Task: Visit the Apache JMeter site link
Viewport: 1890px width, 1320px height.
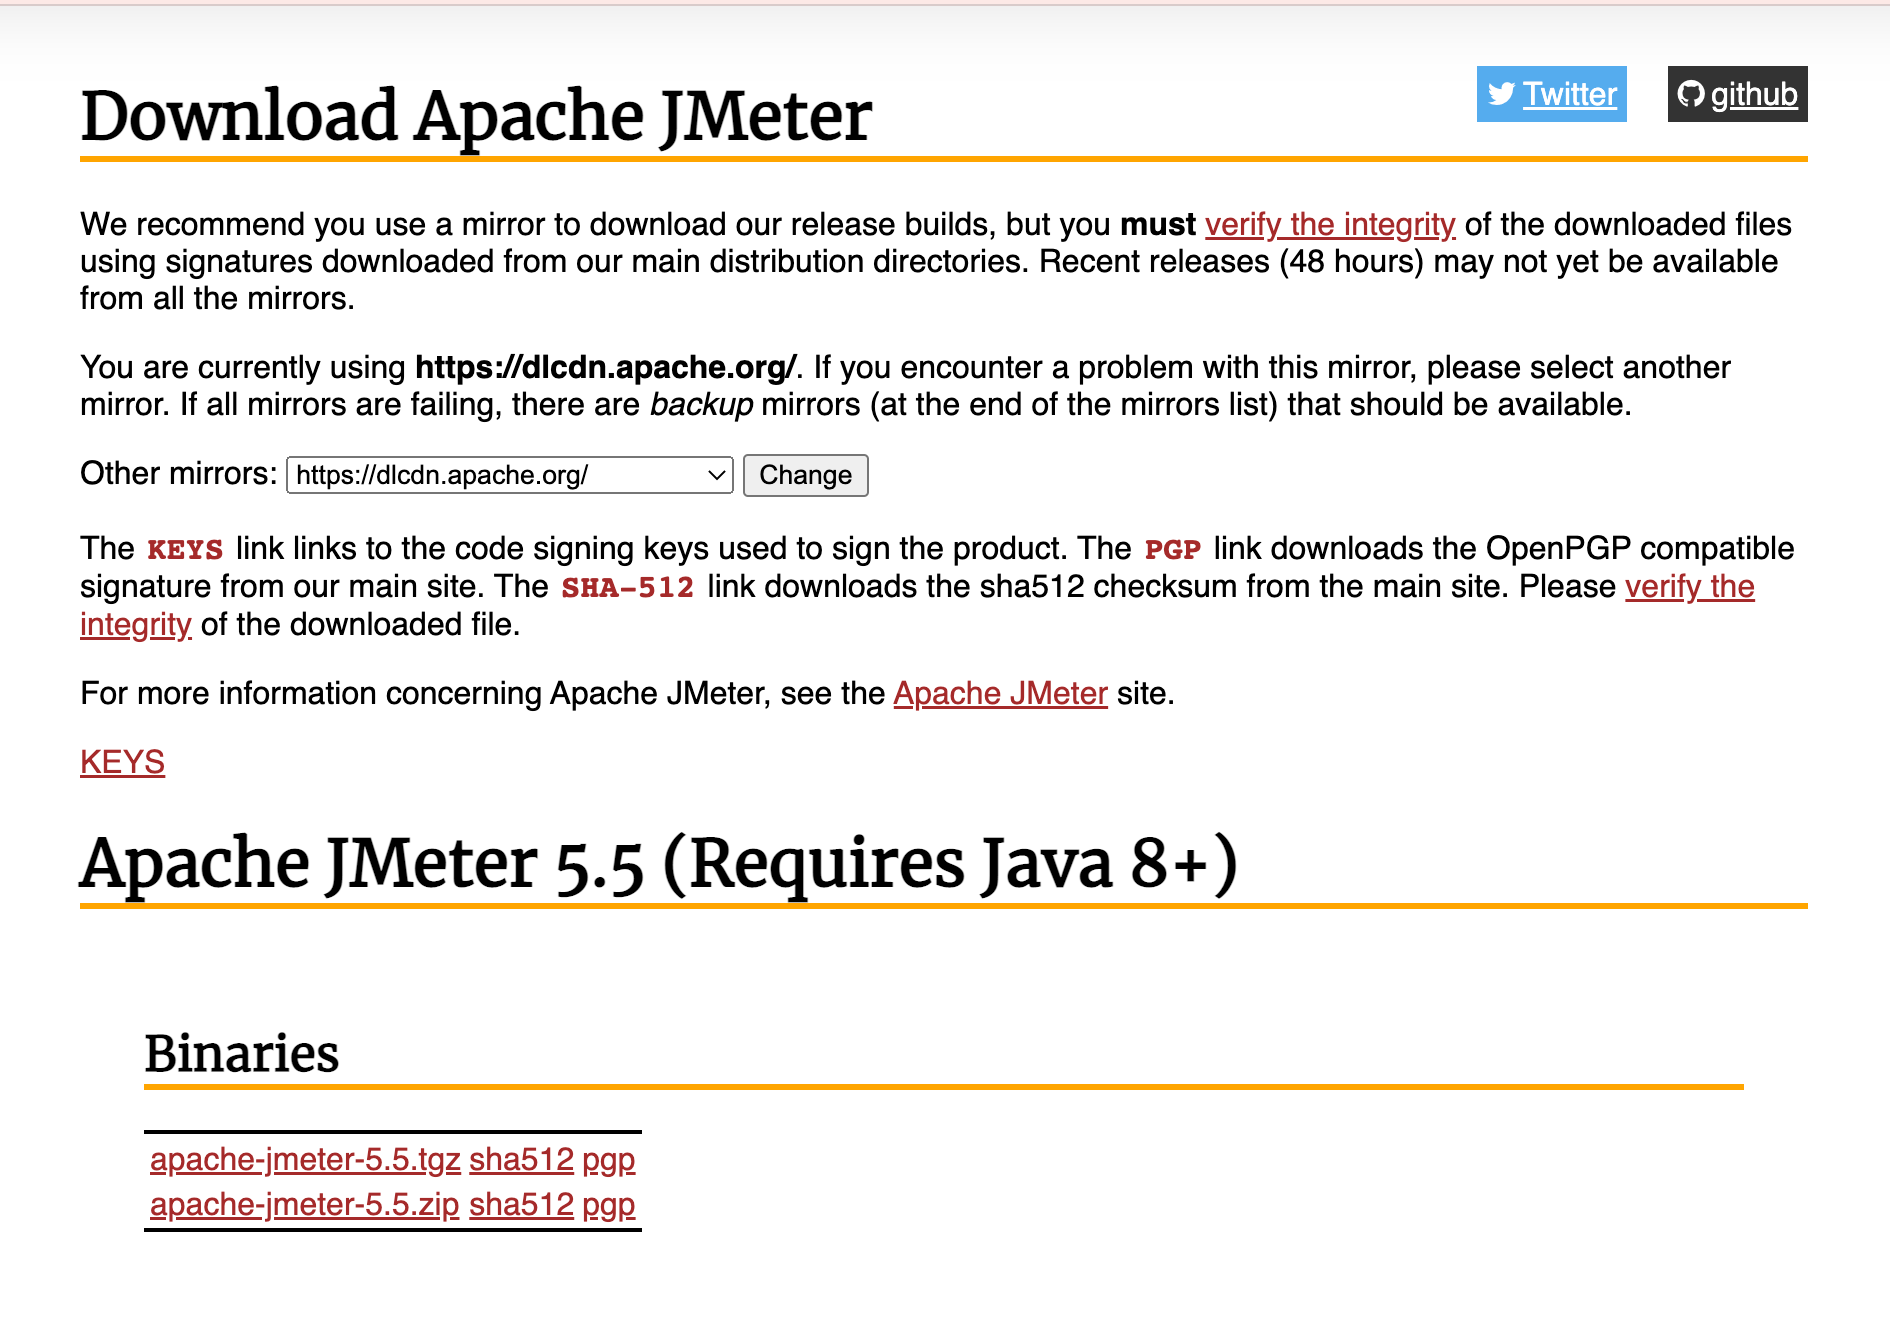Action: [x=1000, y=693]
